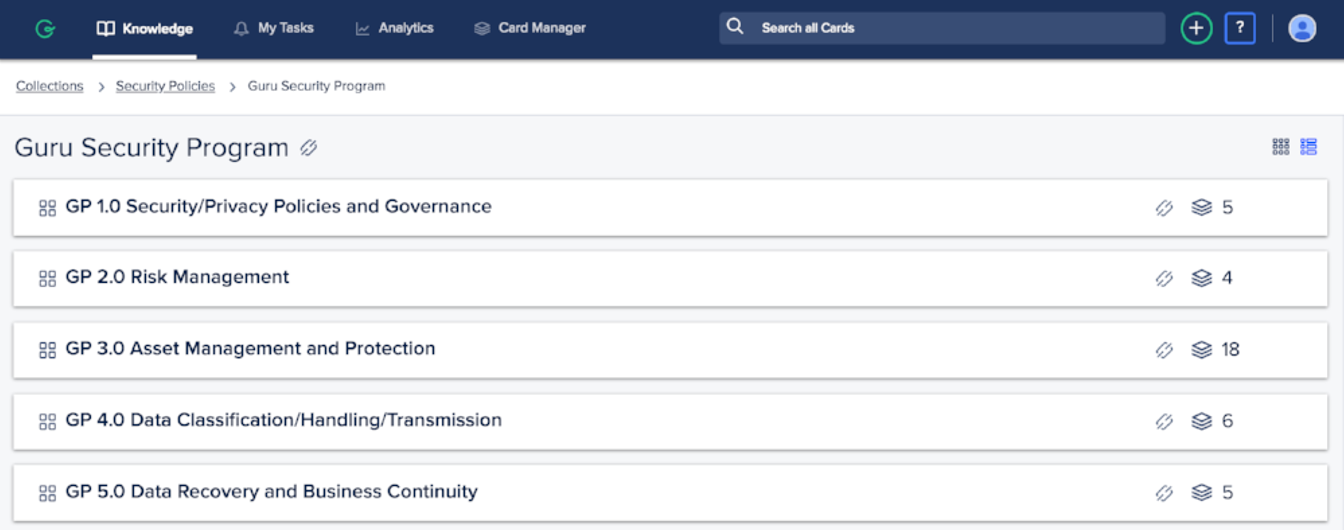This screenshot has width=1344, height=530.
Task: Click the Guru Security Program page title
Action: pyautogui.click(x=152, y=148)
